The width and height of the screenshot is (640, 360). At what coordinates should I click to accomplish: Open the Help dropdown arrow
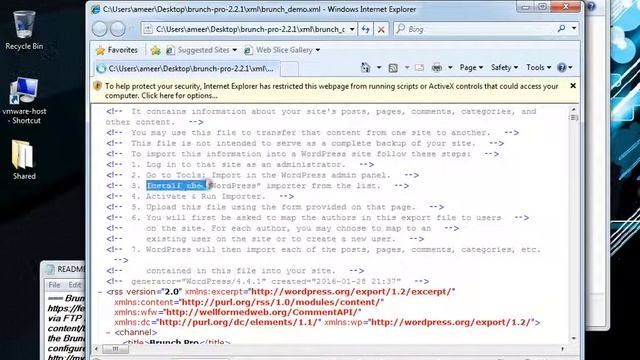571,67
